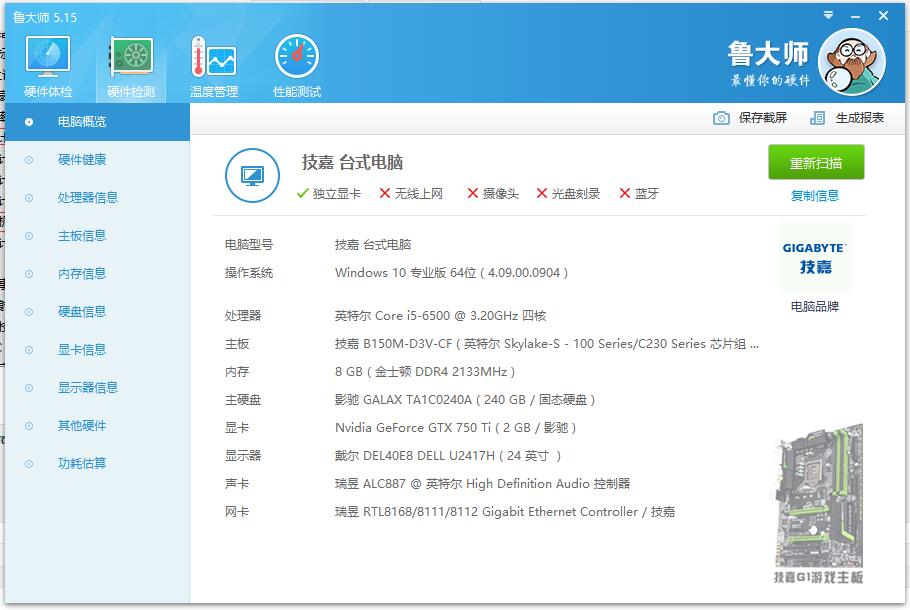Image resolution: width=910 pixels, height=610 pixels.
Task: Open 主板信息 in the sidebar
Action: click(x=97, y=236)
